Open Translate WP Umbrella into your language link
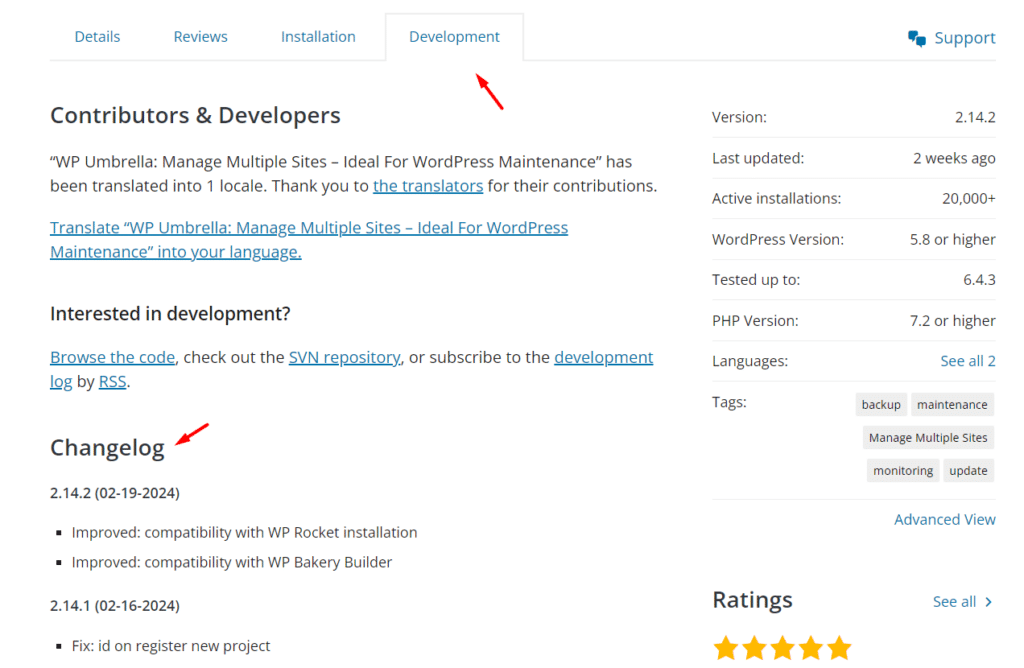1024x668 pixels. tap(309, 240)
